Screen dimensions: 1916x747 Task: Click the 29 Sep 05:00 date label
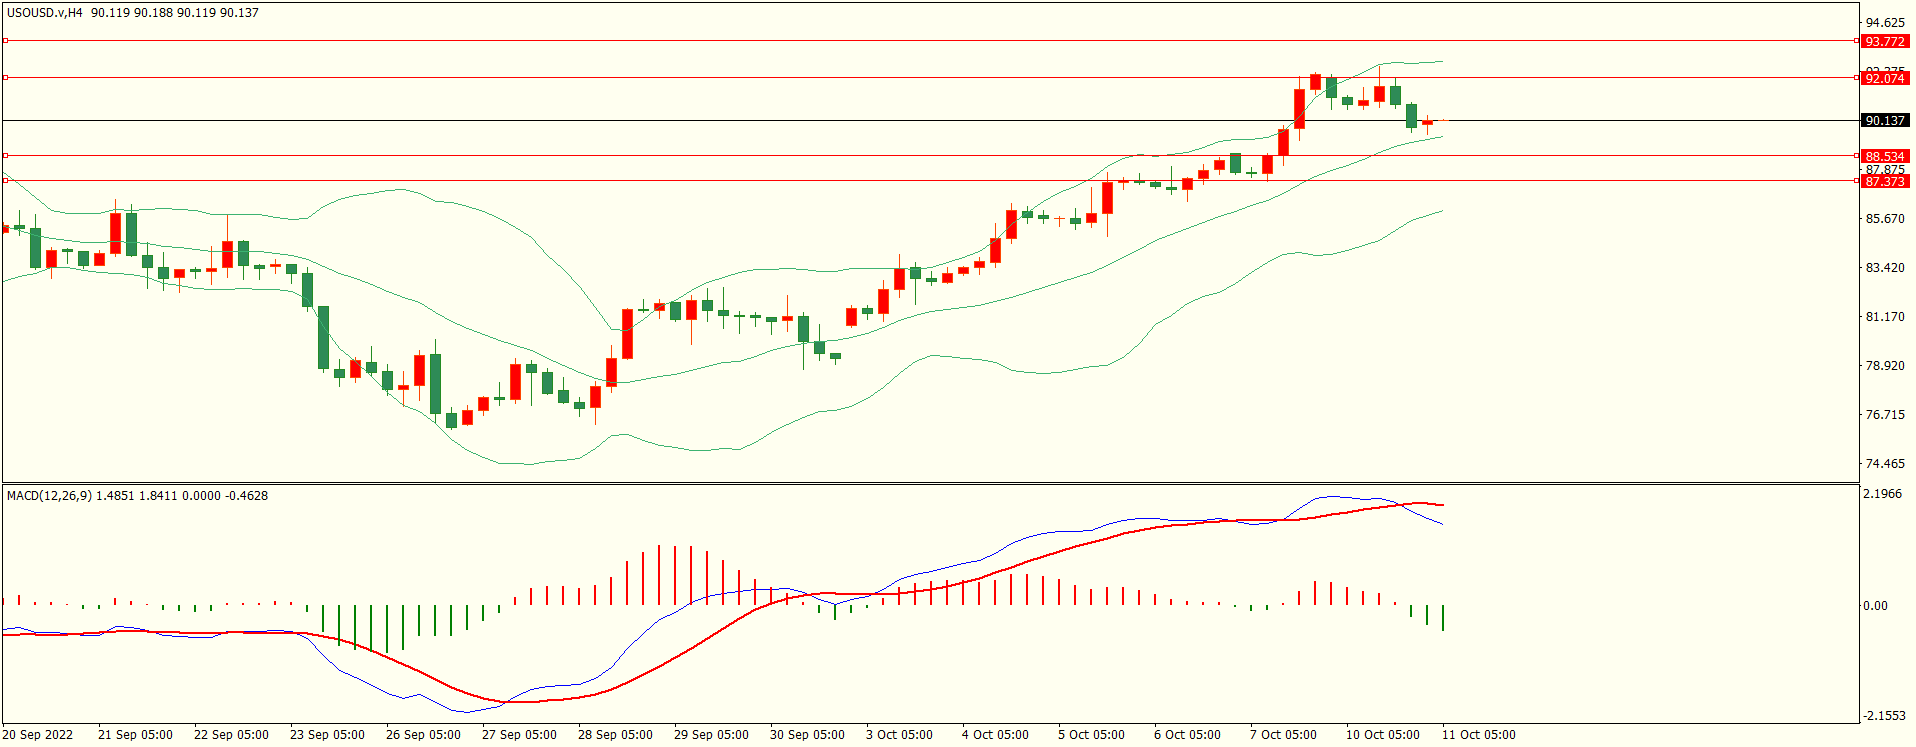pyautogui.click(x=711, y=735)
